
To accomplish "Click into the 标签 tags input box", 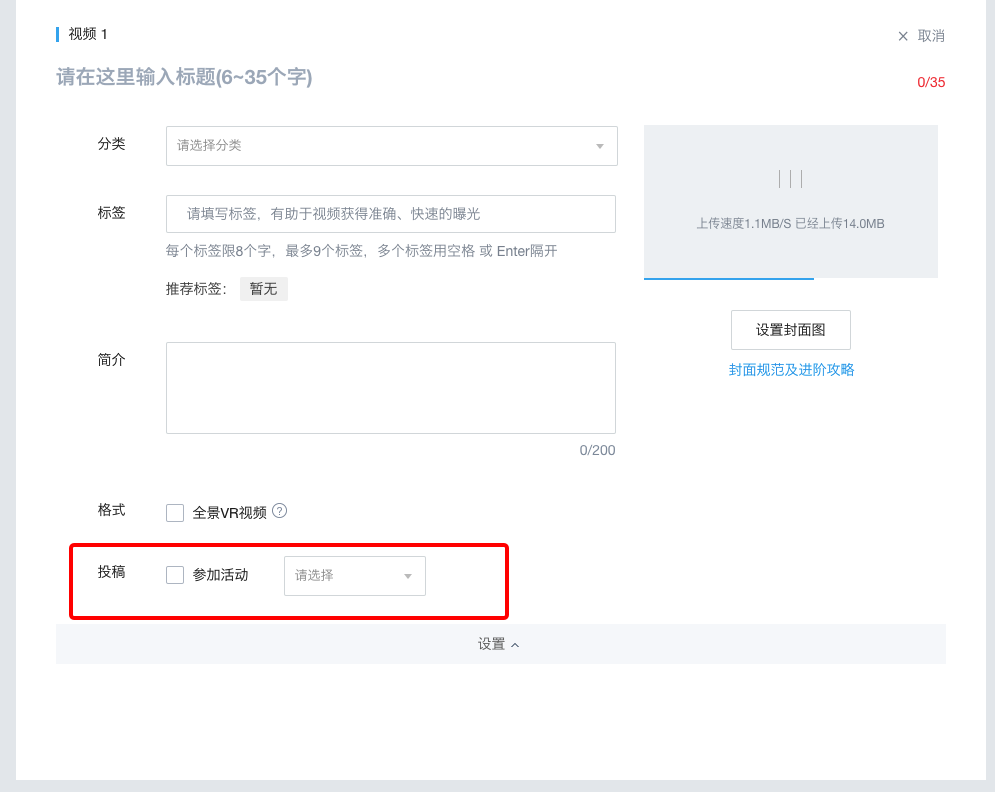I will 390,214.
